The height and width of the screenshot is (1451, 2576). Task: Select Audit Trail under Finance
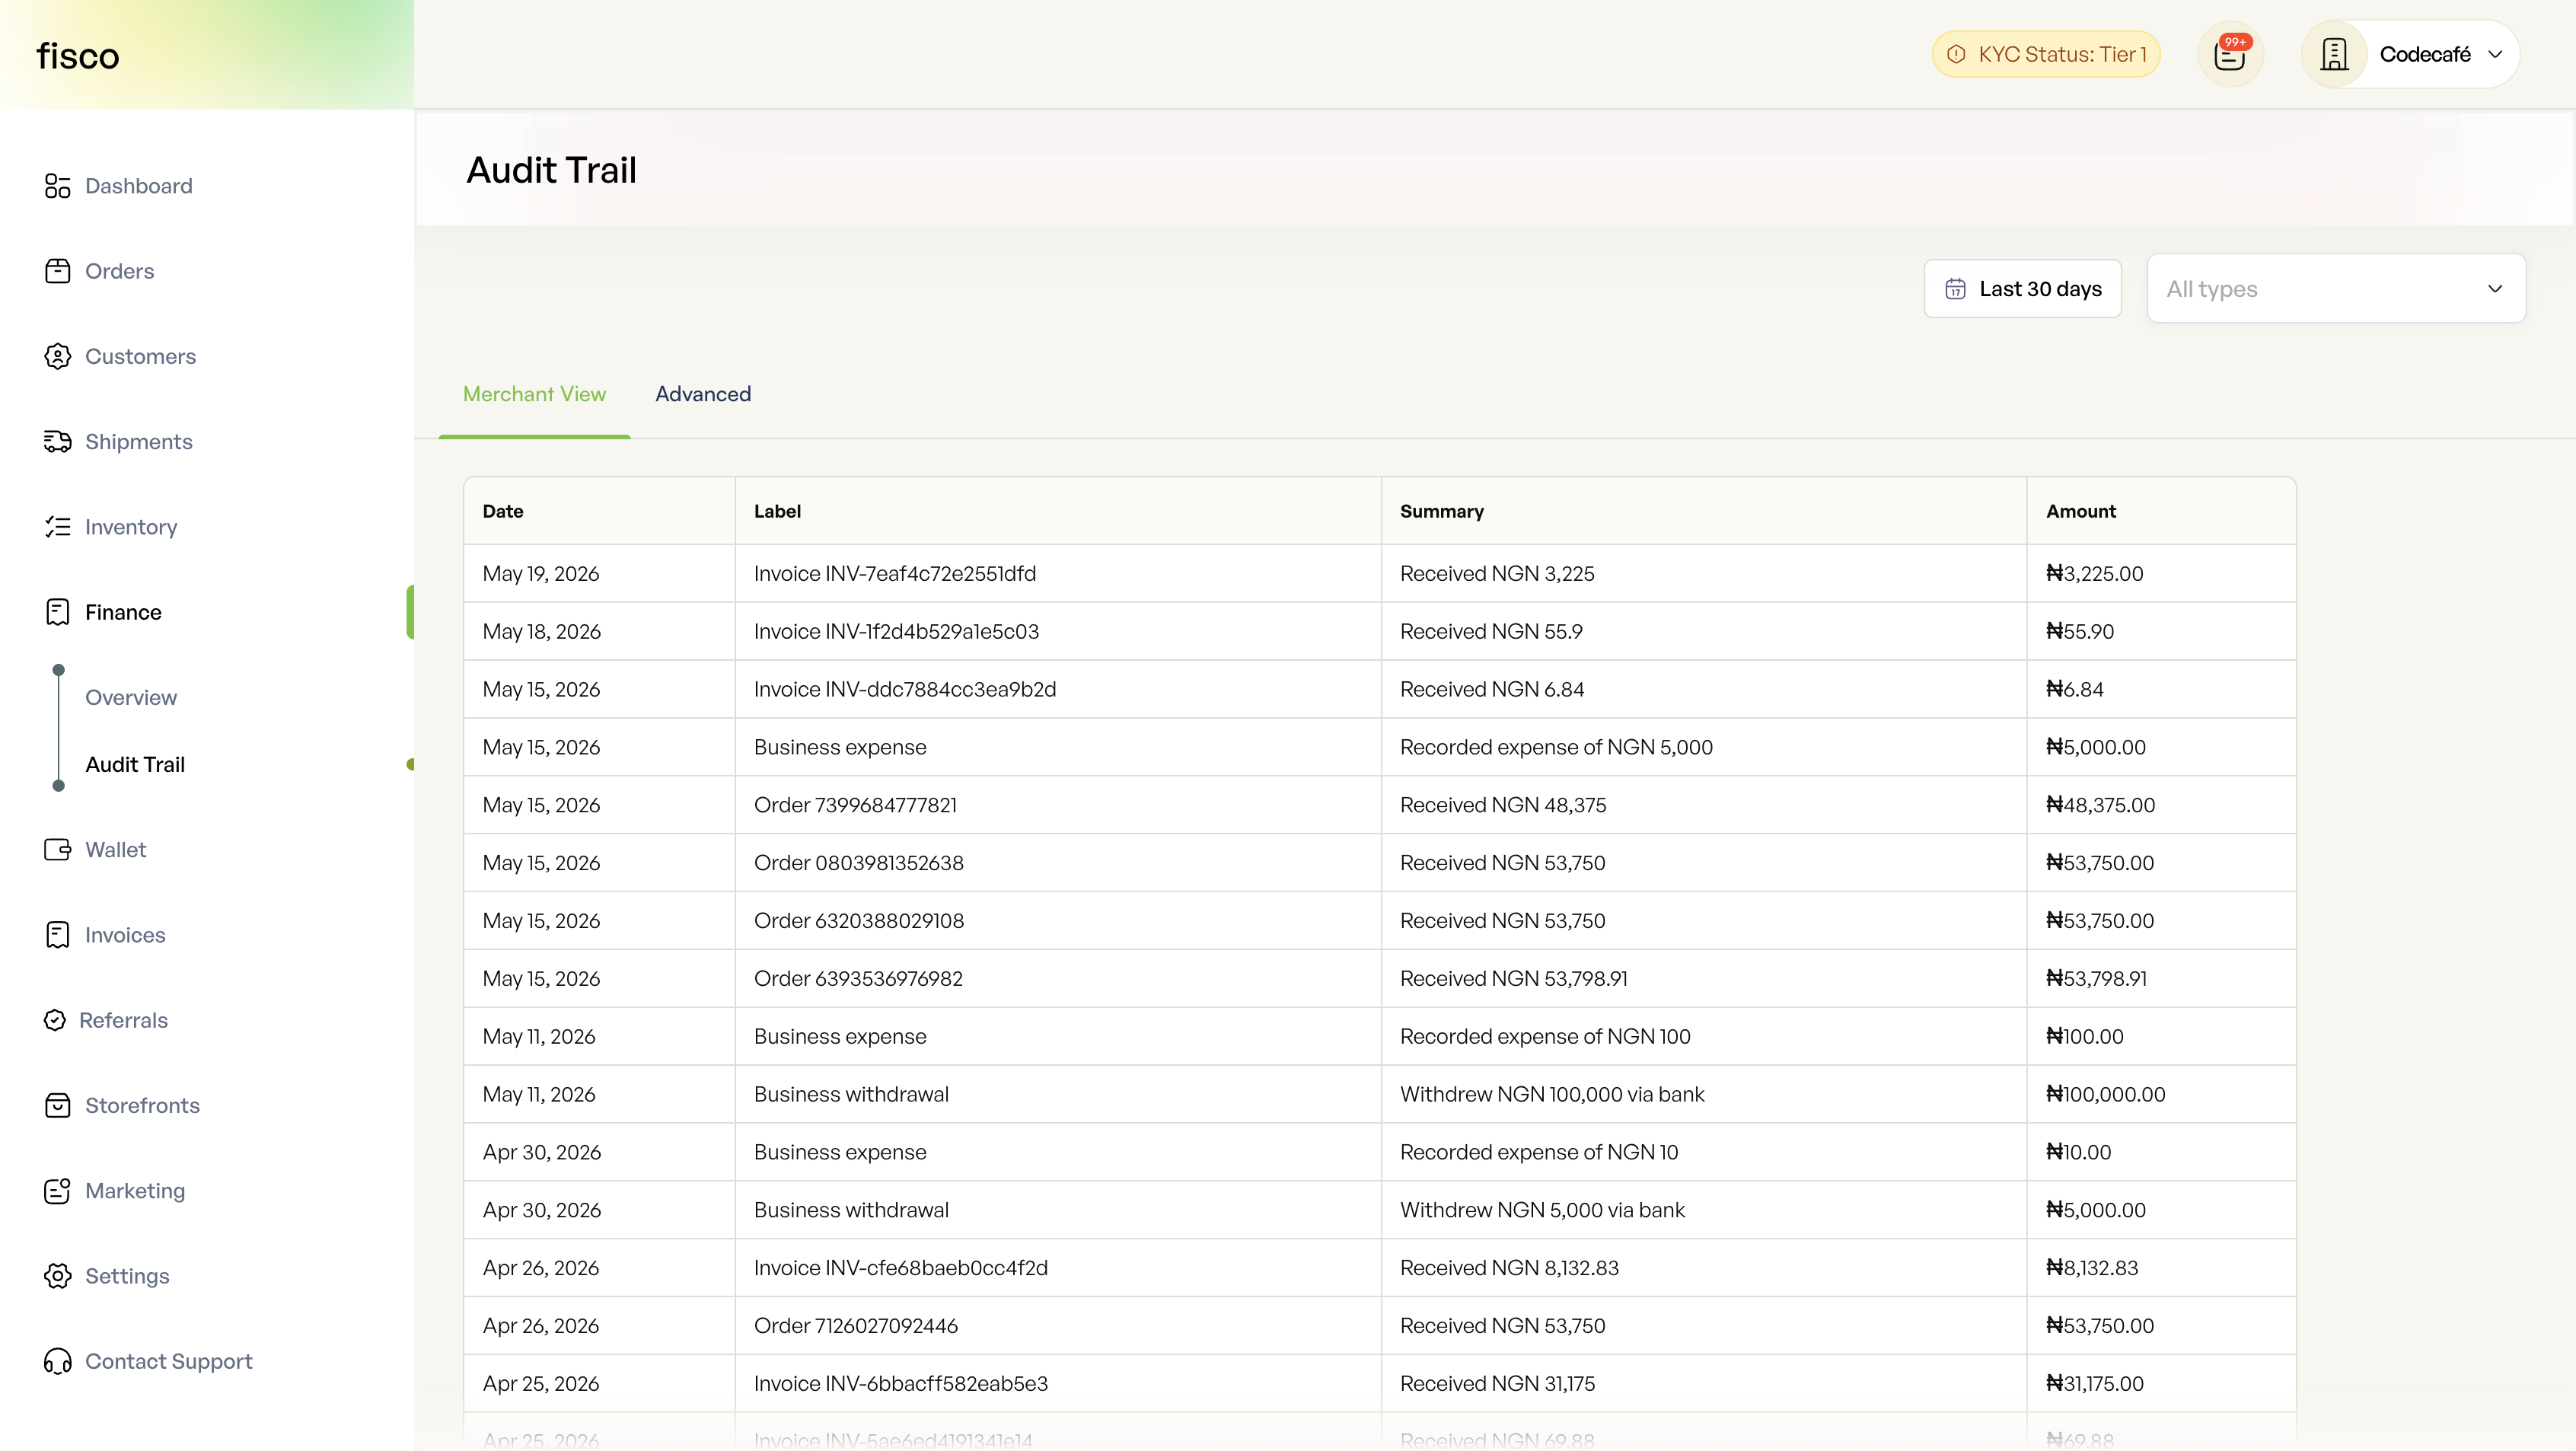(135, 764)
